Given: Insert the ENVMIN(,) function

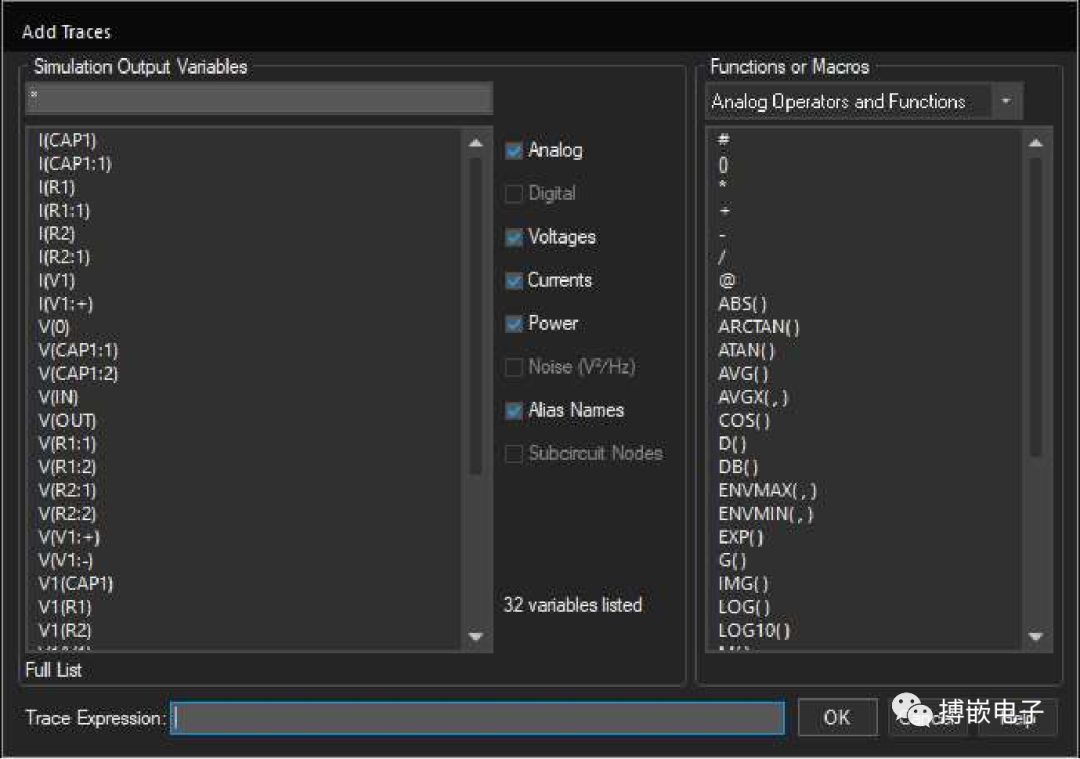Looking at the screenshot, I should [766, 515].
